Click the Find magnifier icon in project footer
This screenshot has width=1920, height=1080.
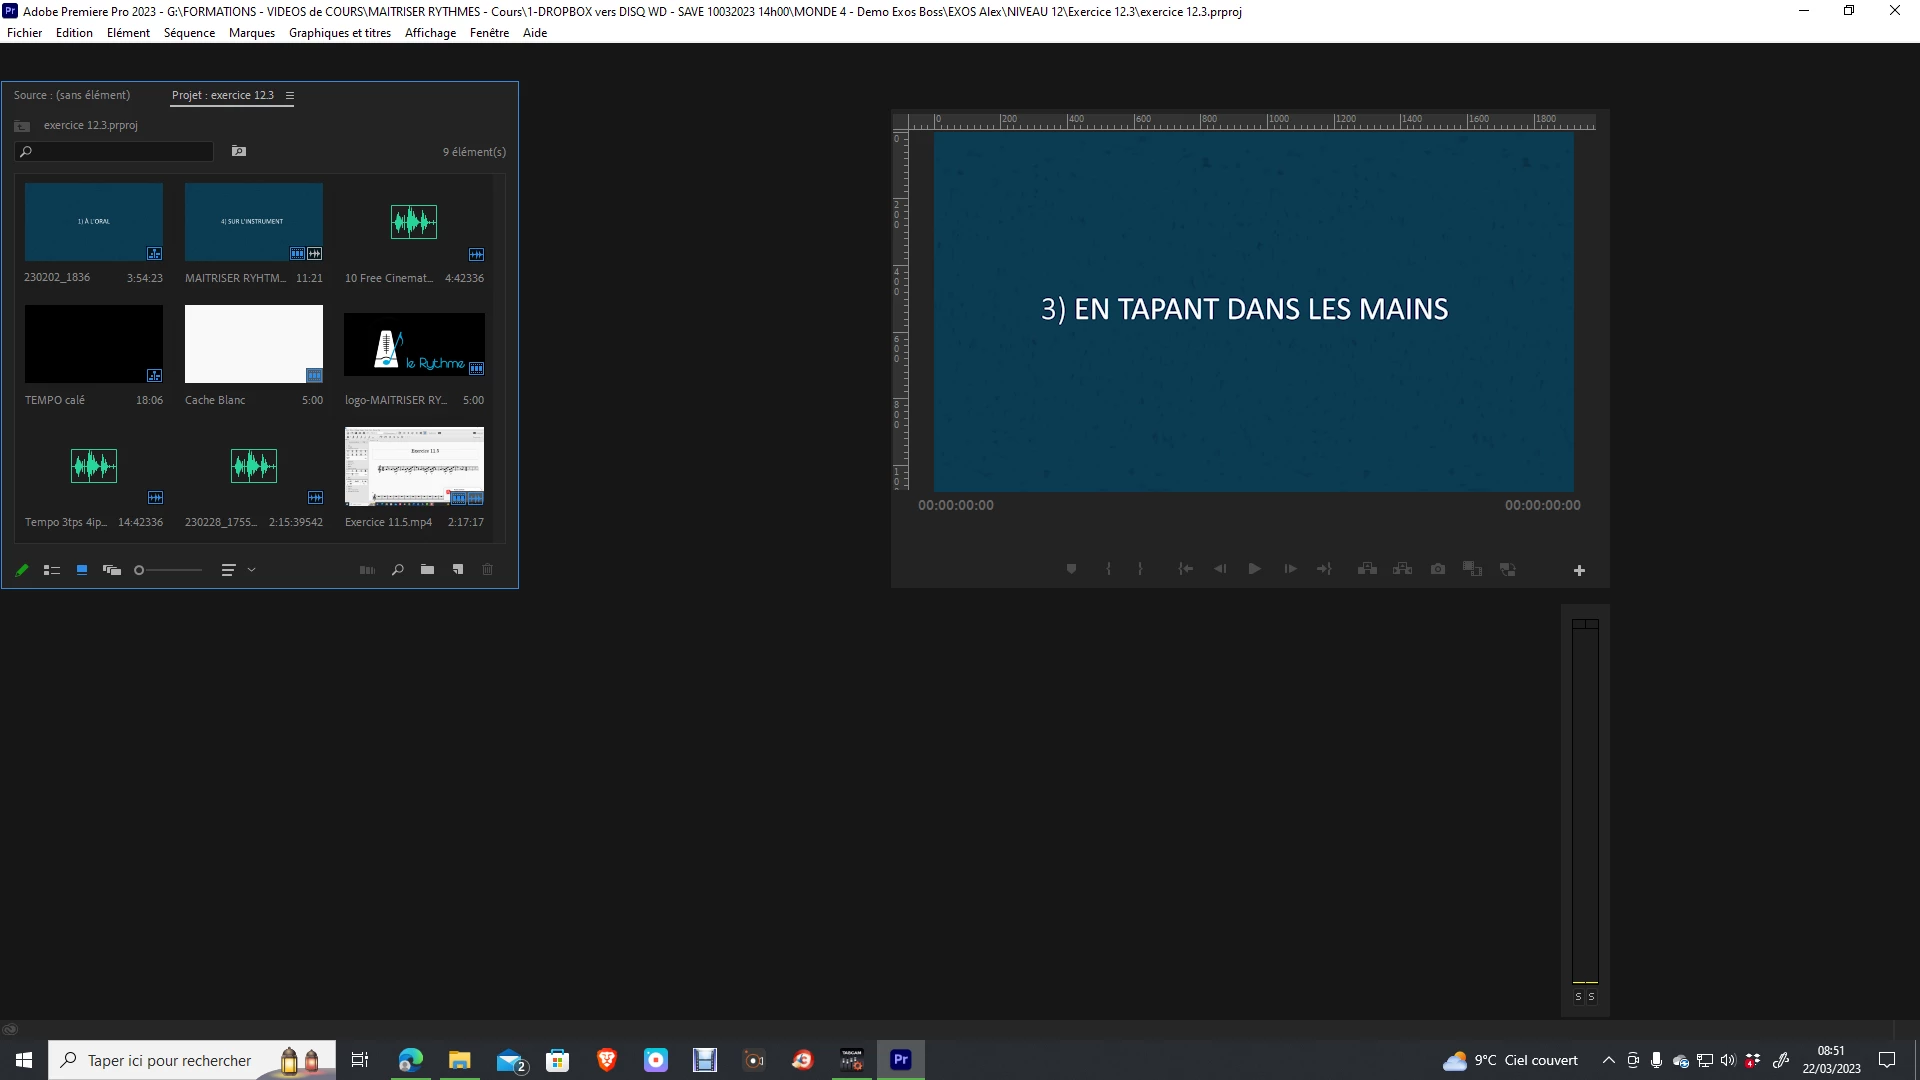click(398, 570)
